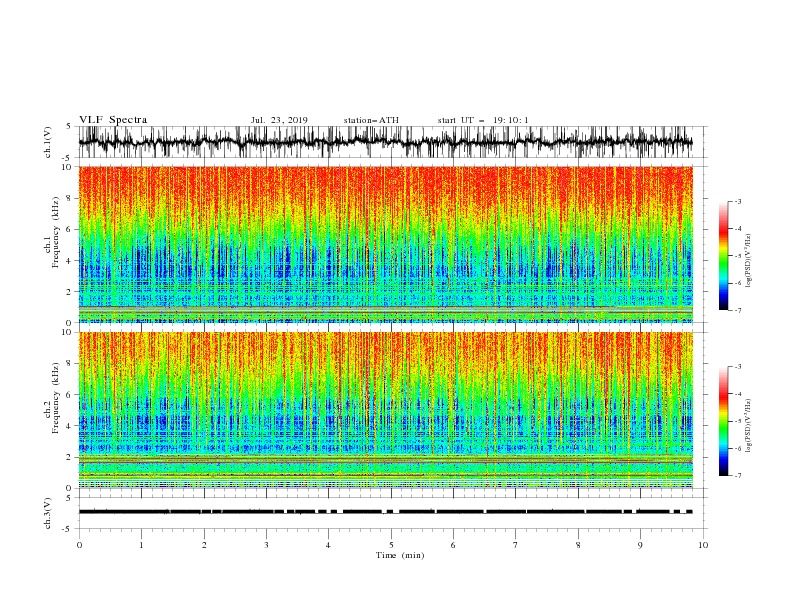Click time axis tick label '8'

[x=578, y=545]
